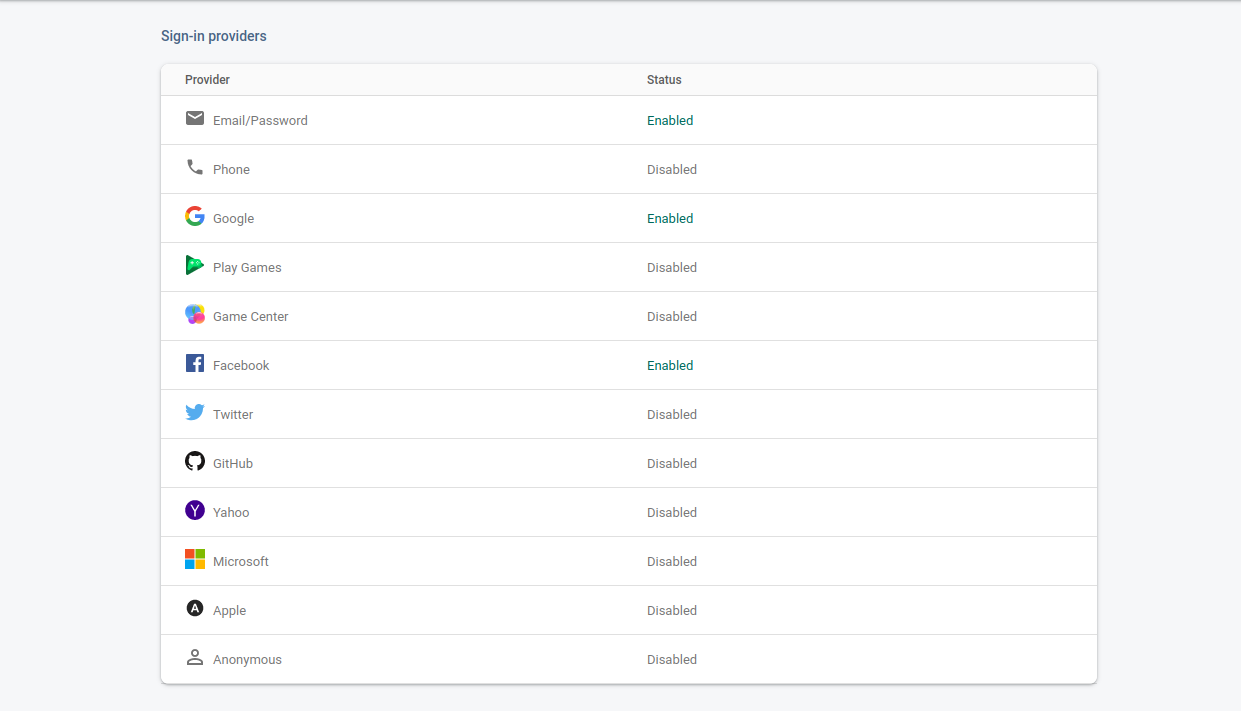Click the Phone handset icon

tap(195, 167)
